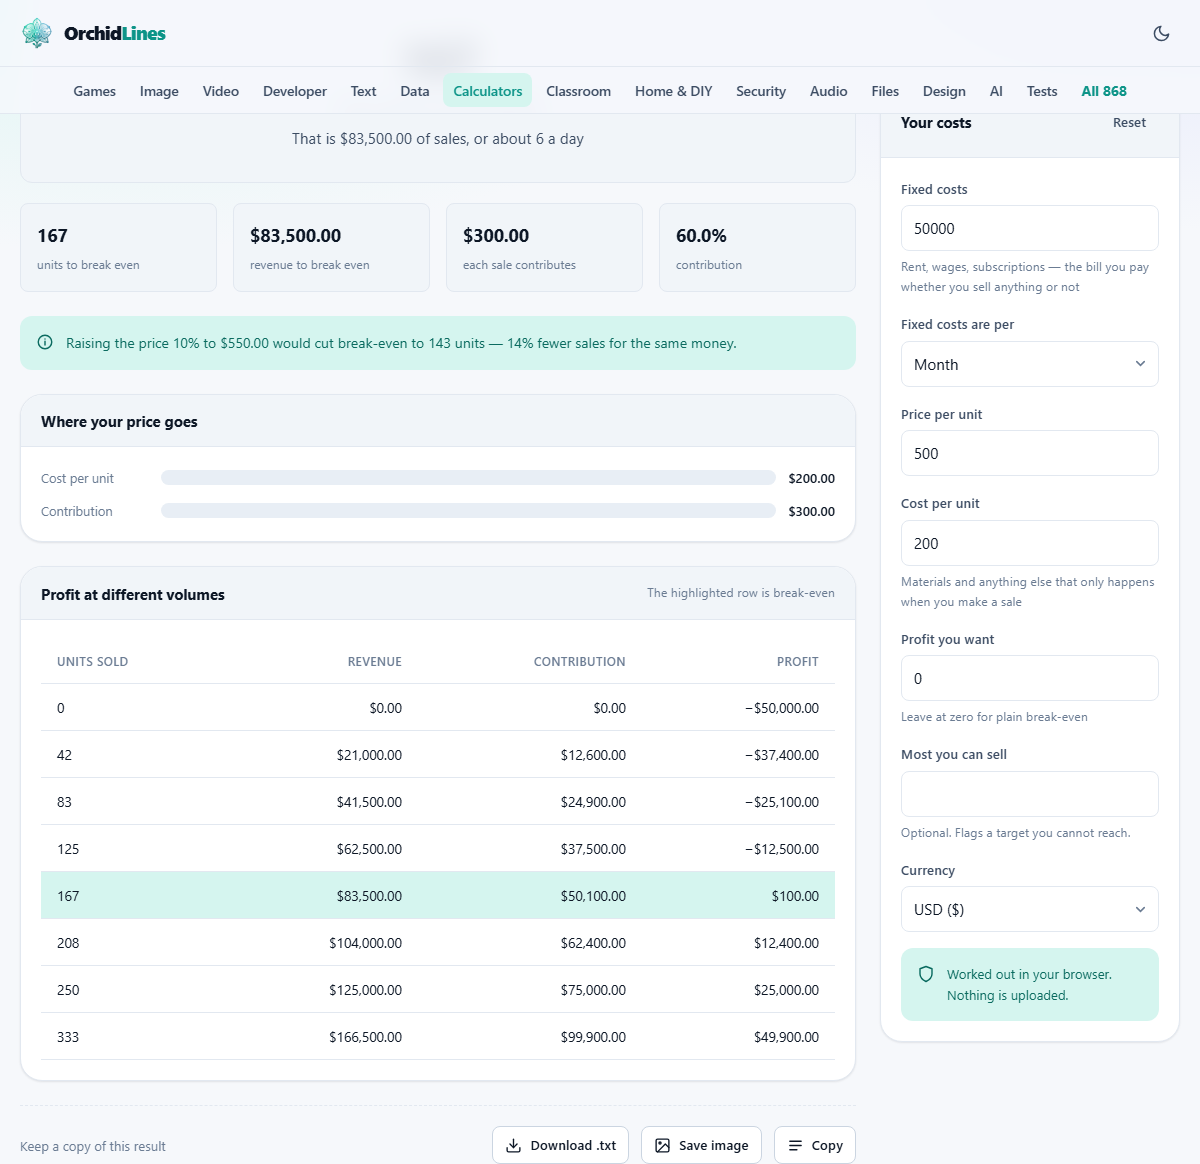
Task: Open the Currency USD ($) dropdown
Action: 1029,909
